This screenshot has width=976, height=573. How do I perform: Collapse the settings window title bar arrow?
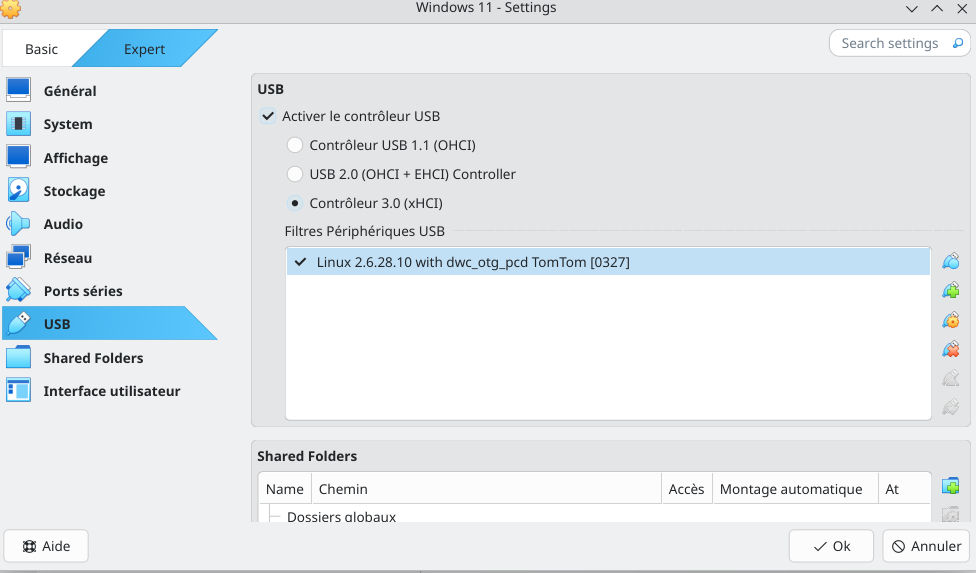tap(912, 8)
